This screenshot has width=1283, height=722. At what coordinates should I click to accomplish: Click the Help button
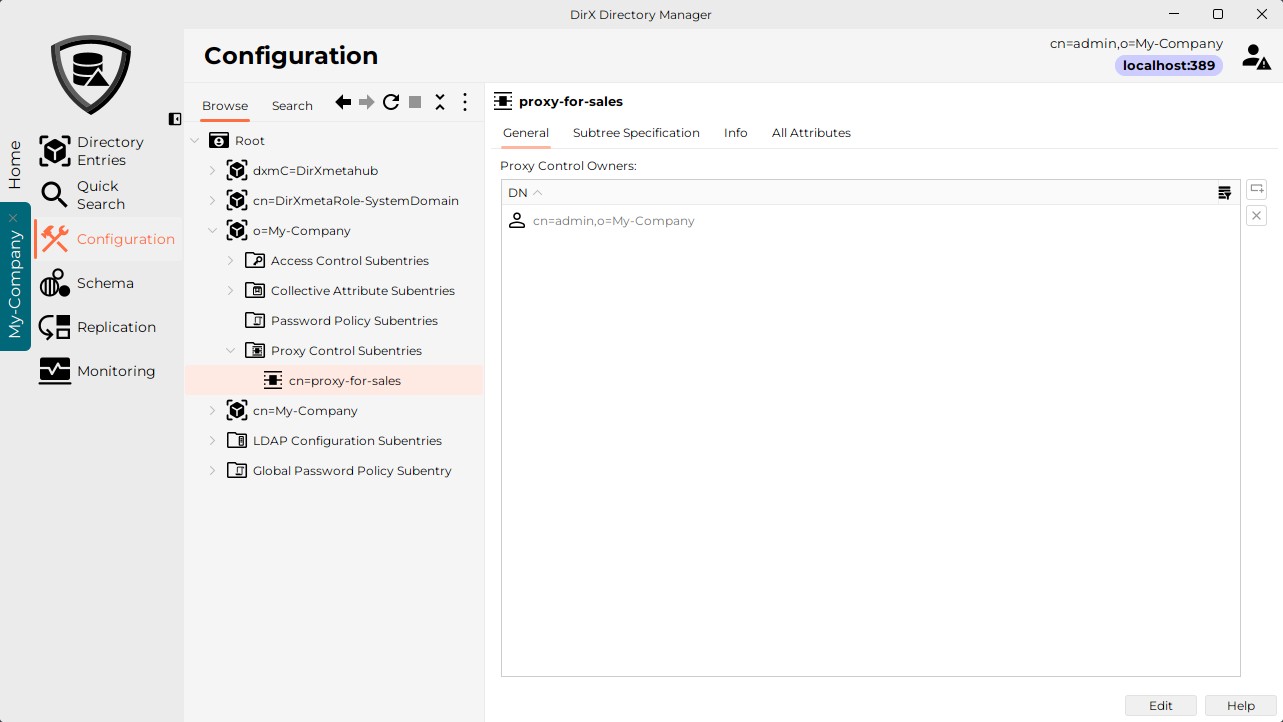(x=1241, y=706)
